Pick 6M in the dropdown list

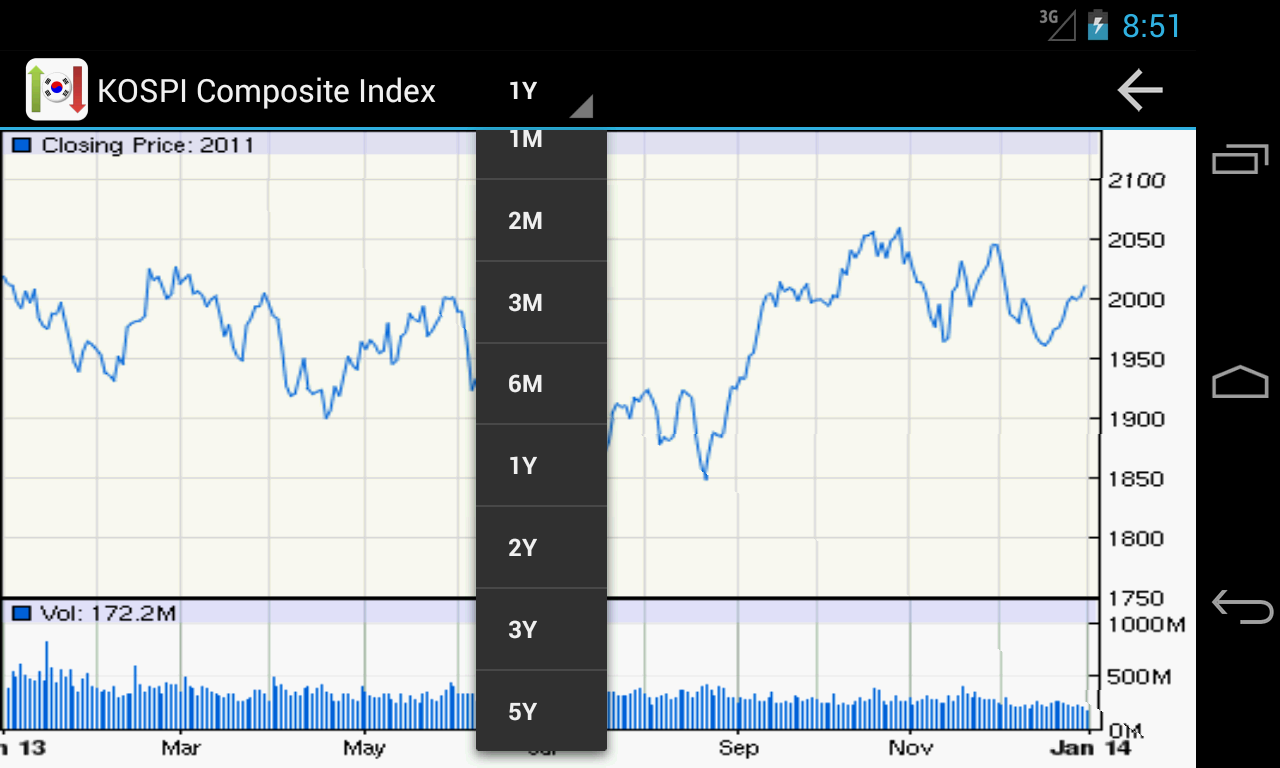tap(541, 384)
